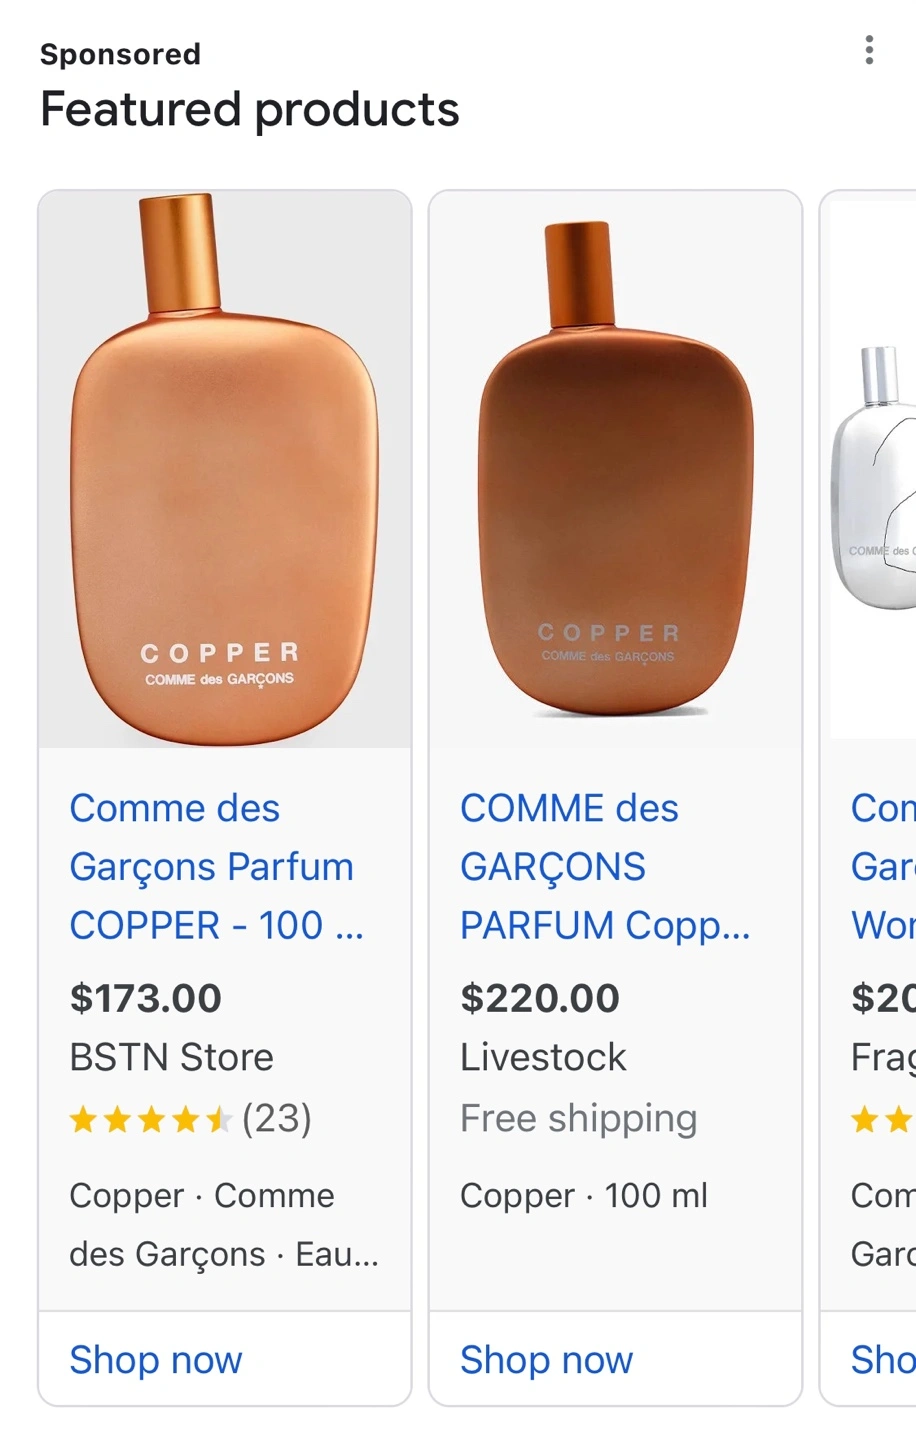The image size is (916, 1440).
Task: Open the three-dot more options menu
Action: click(869, 50)
